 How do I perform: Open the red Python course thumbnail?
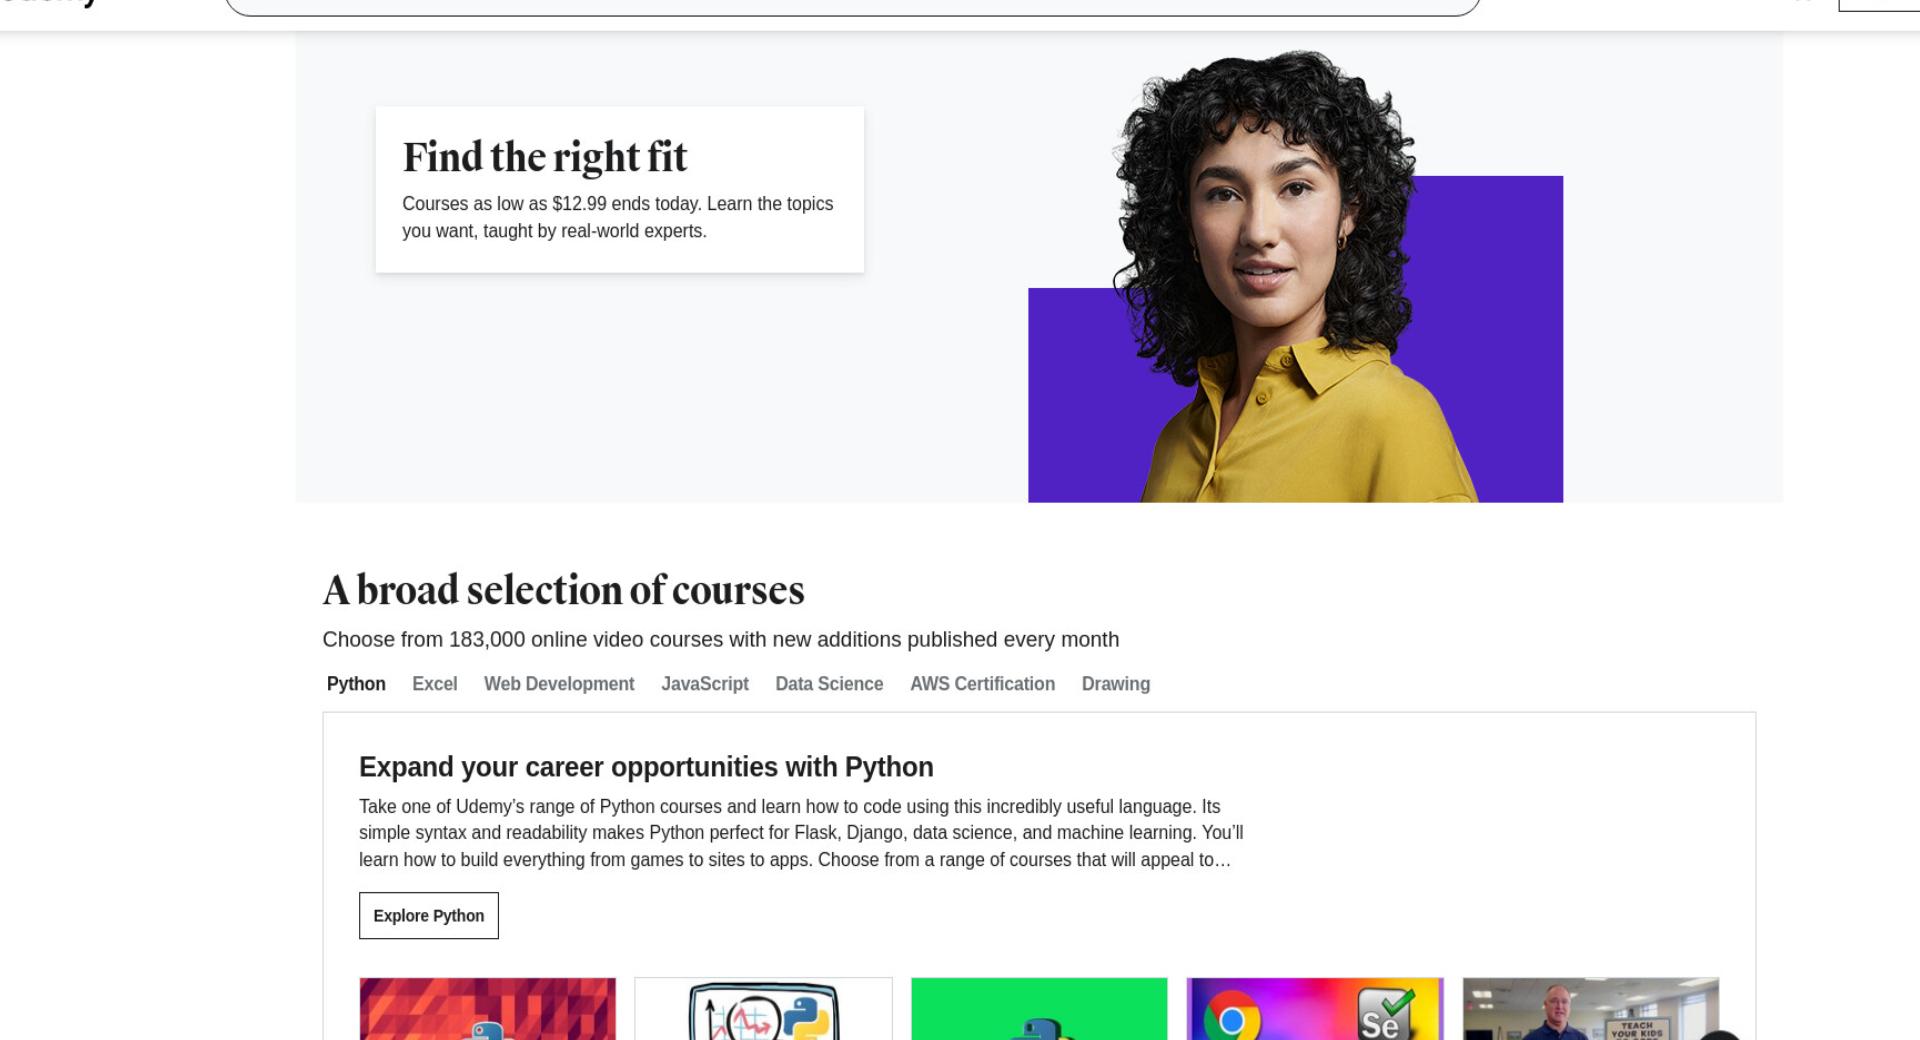tap(487, 1008)
